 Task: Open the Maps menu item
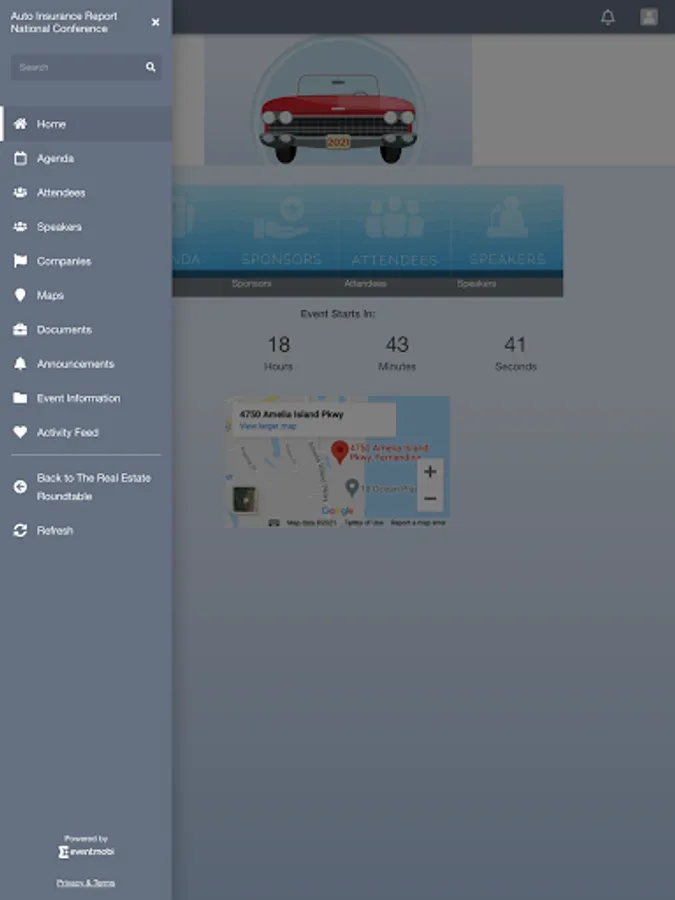(x=86, y=295)
